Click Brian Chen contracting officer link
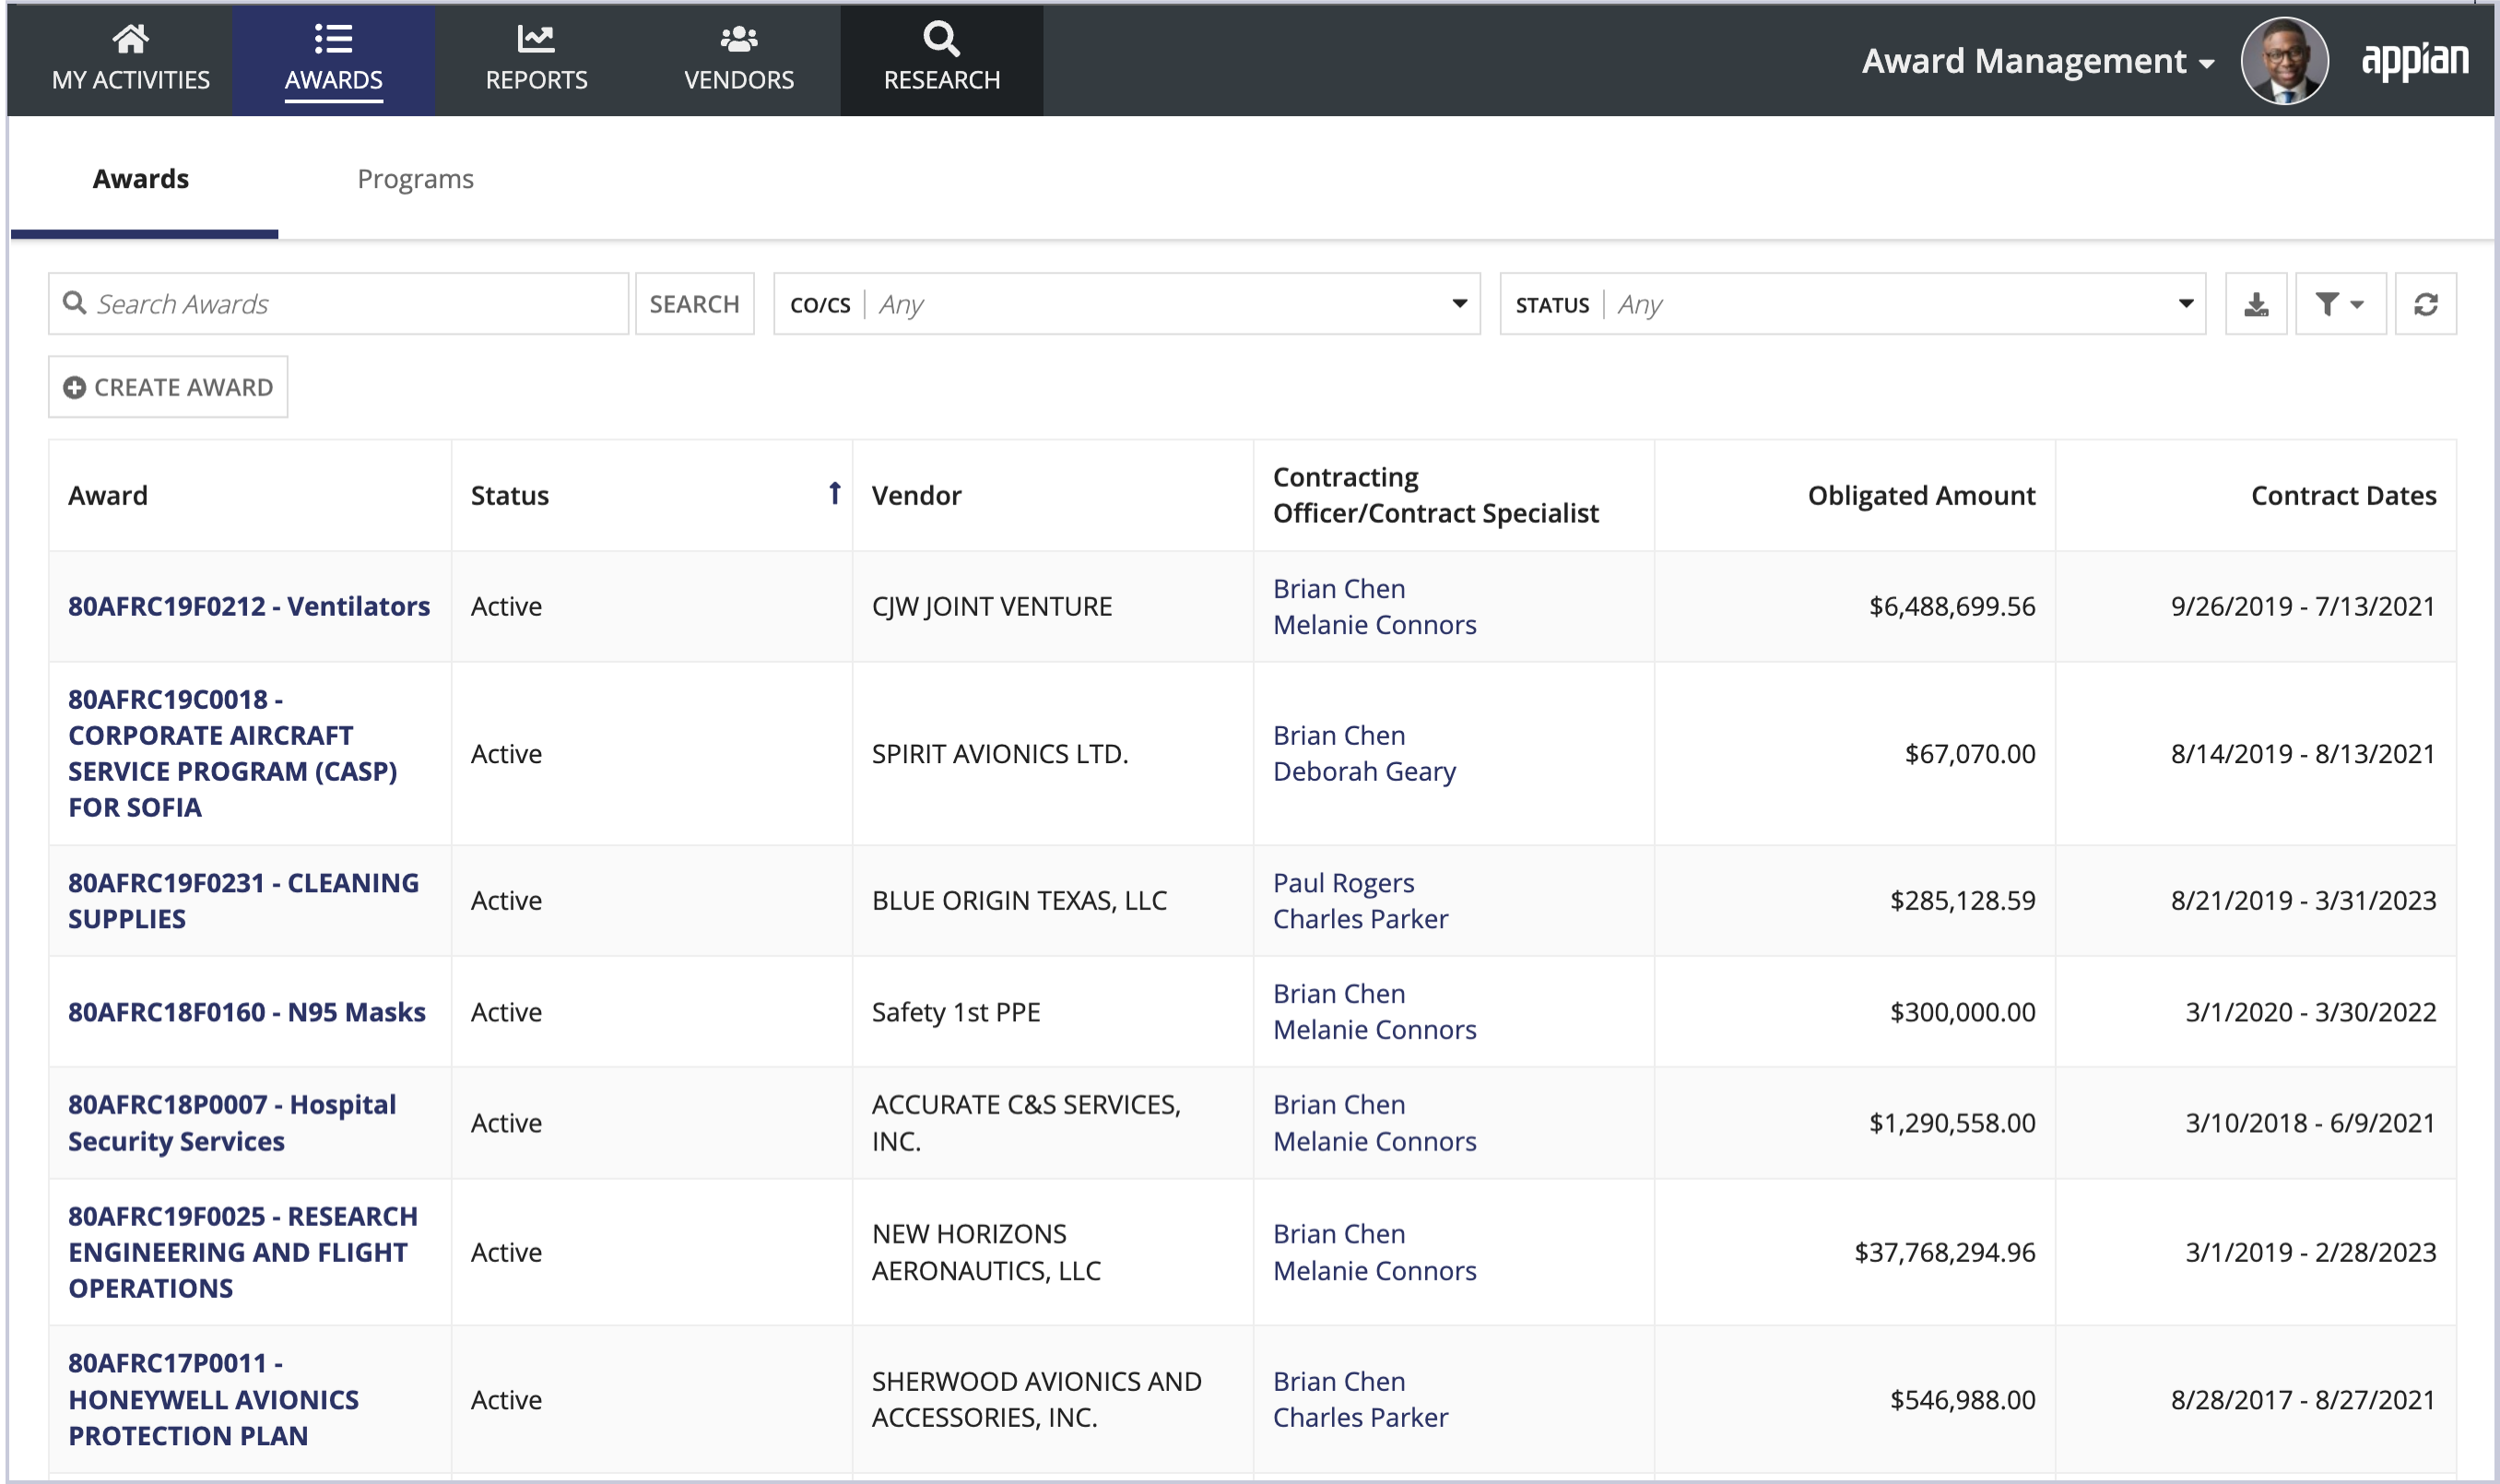 [x=1338, y=588]
